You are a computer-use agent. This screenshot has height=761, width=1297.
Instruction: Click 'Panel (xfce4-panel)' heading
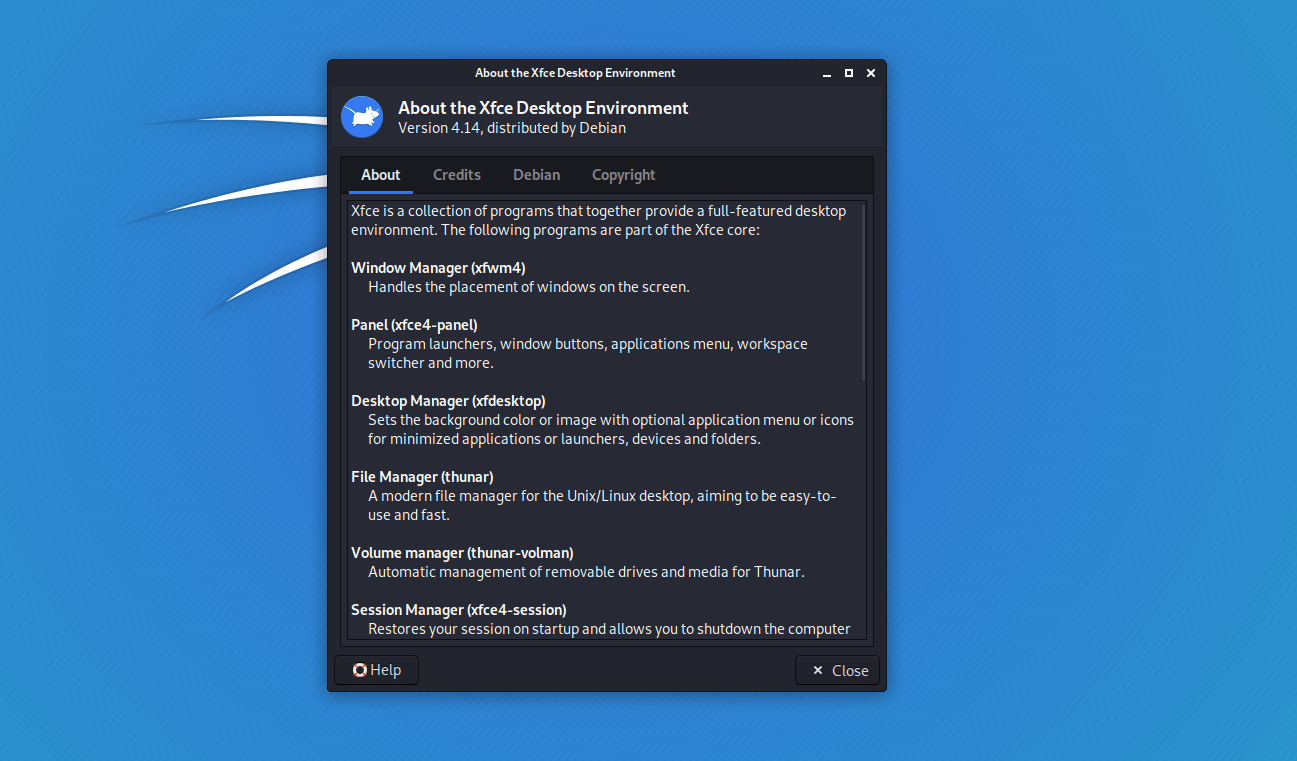click(x=414, y=325)
